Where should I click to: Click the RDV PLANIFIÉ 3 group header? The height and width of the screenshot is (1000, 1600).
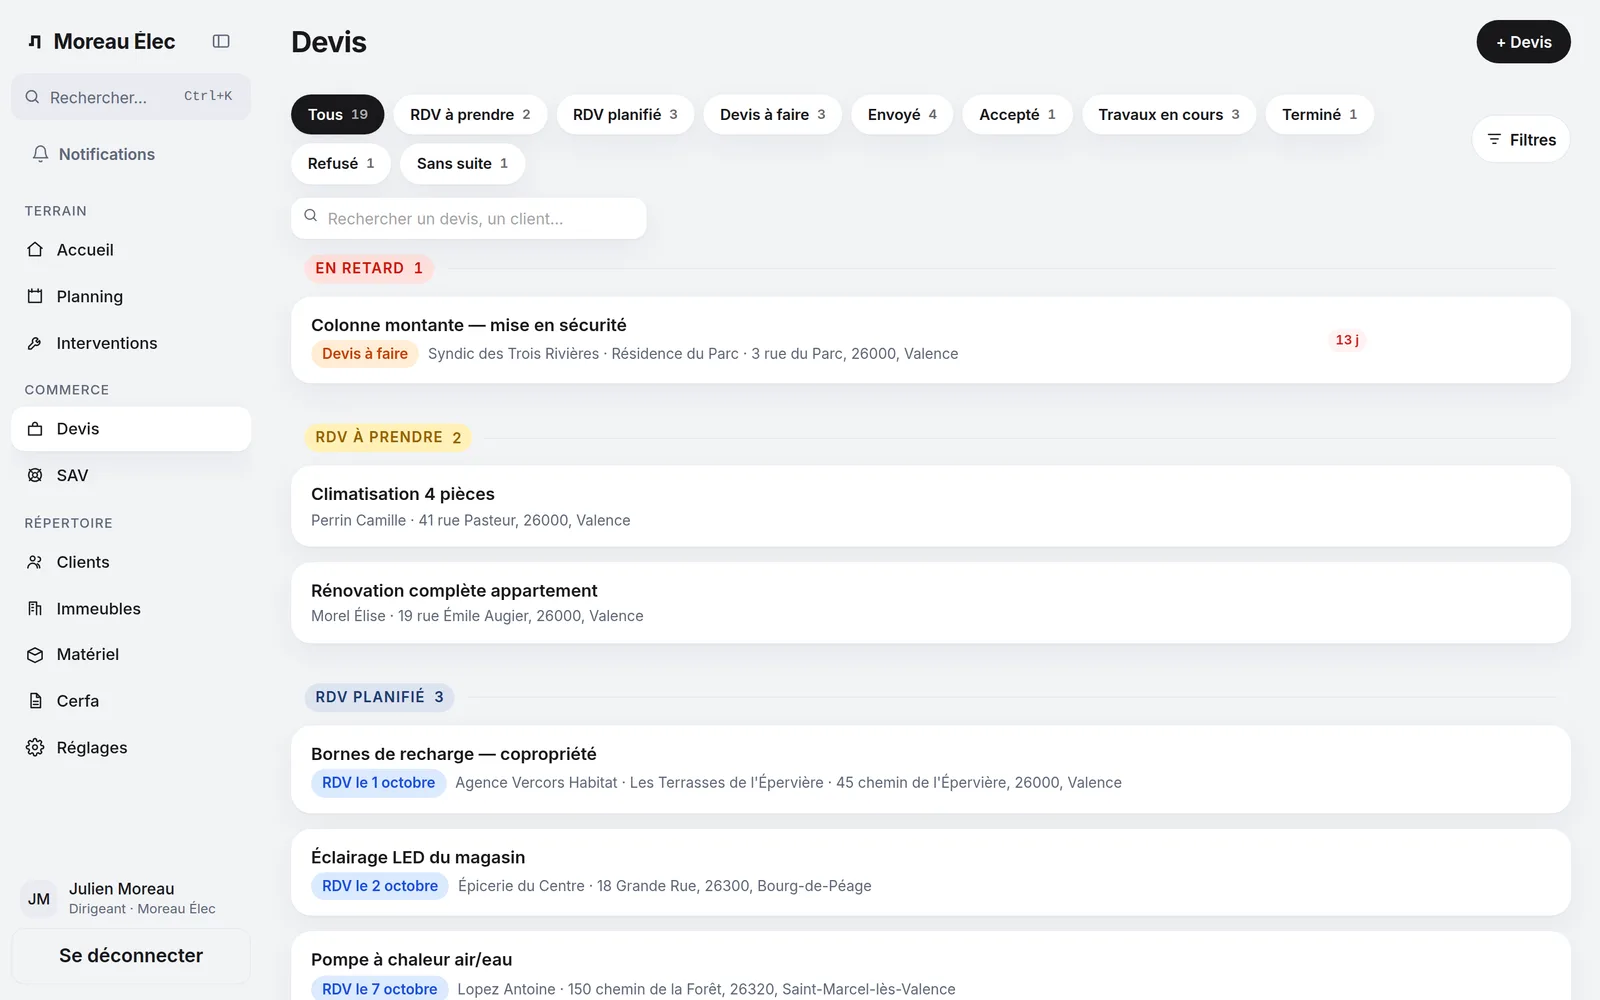click(x=379, y=697)
